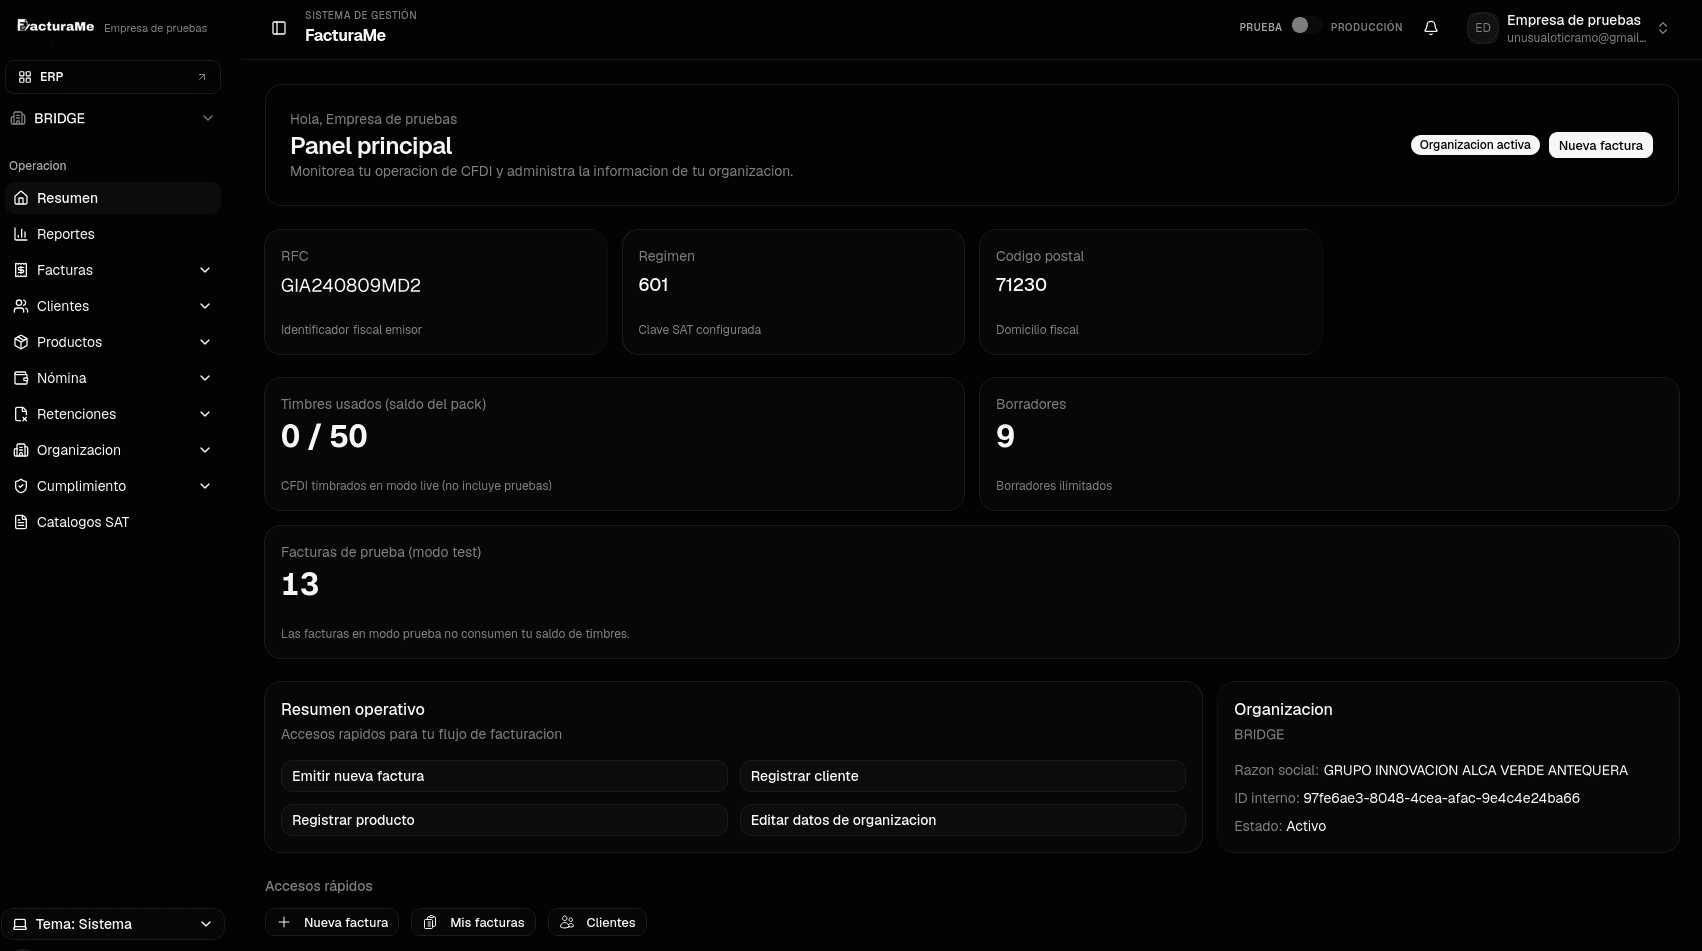Click Clientes shortcut people icon
The image size is (1702, 951).
(567, 922)
